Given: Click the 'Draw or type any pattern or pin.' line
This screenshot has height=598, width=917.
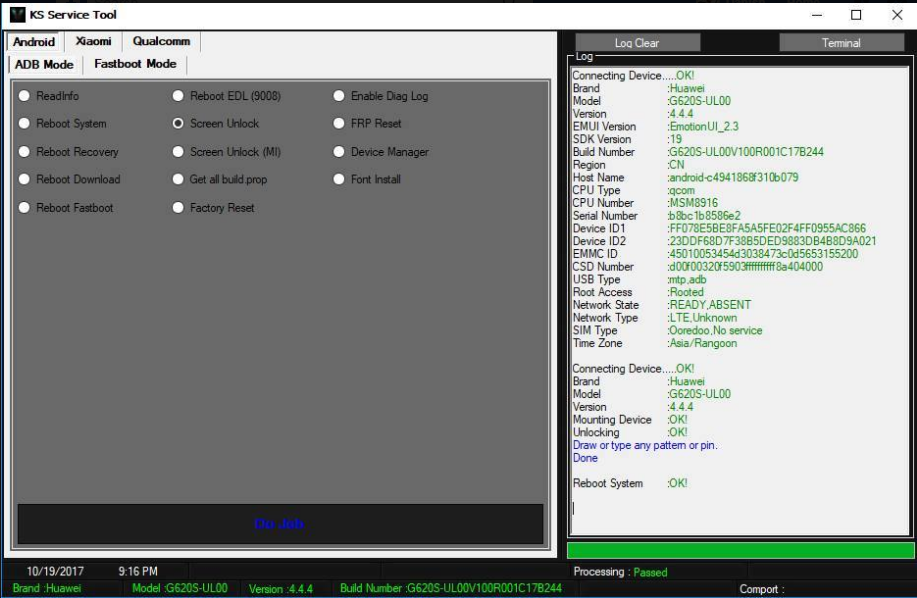Looking at the screenshot, I should pyautogui.click(x=645, y=445).
